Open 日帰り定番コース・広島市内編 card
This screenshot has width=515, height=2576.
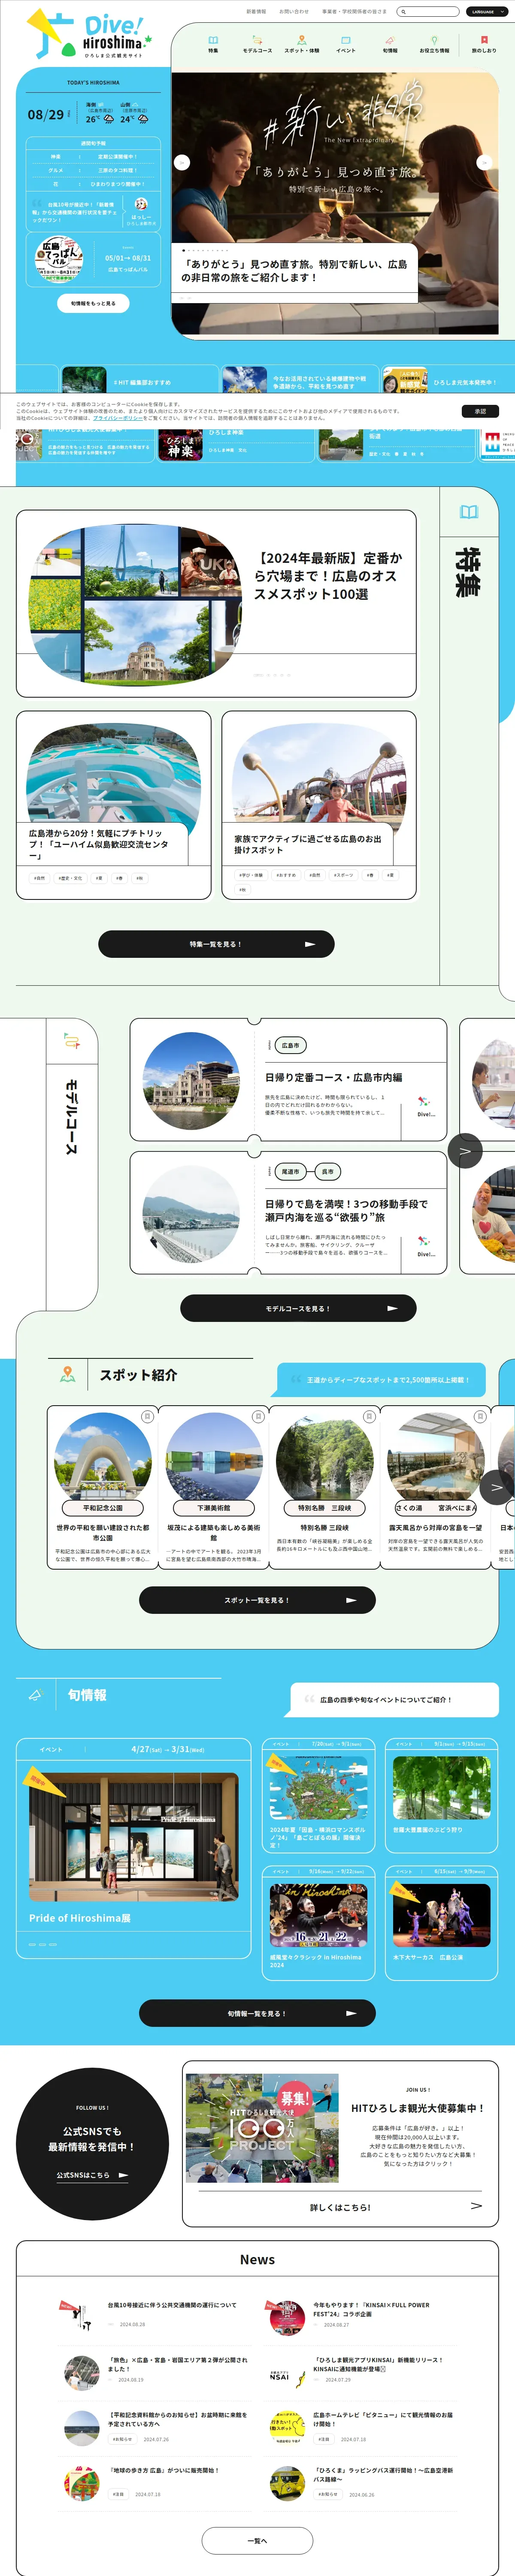click(288, 1080)
